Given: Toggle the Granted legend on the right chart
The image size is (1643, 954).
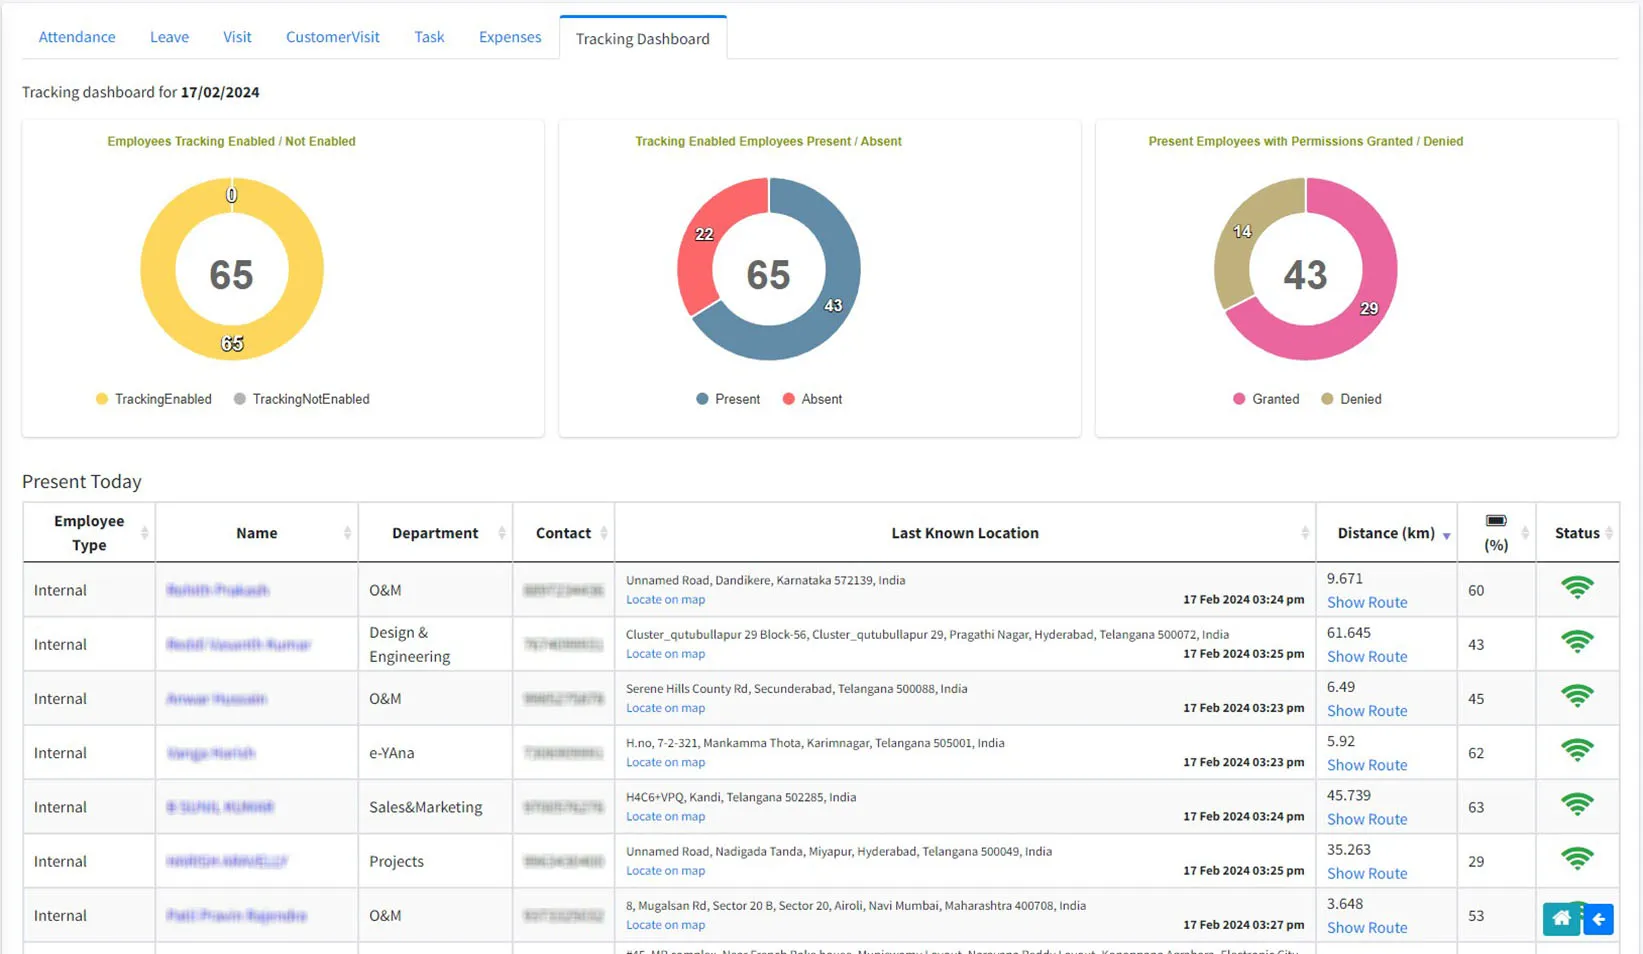Looking at the screenshot, I should click(1266, 398).
